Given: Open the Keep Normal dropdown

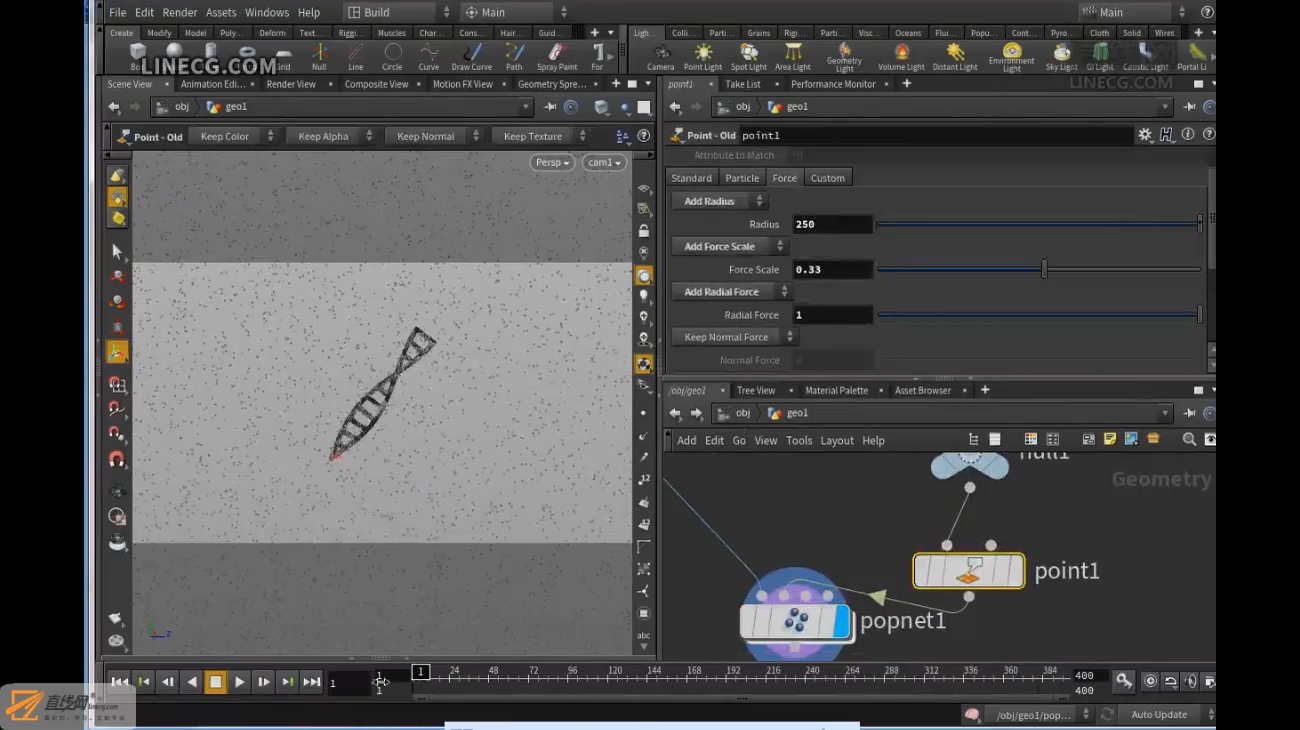Looking at the screenshot, I should pos(435,136).
